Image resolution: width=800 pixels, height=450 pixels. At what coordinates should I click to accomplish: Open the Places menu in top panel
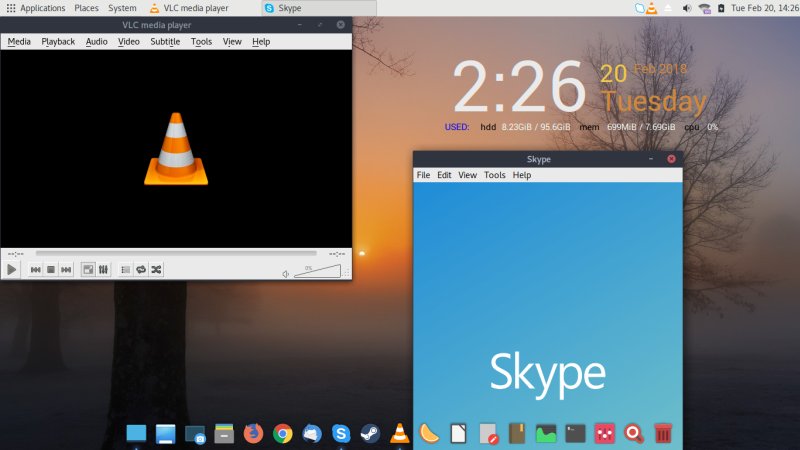pyautogui.click(x=86, y=8)
